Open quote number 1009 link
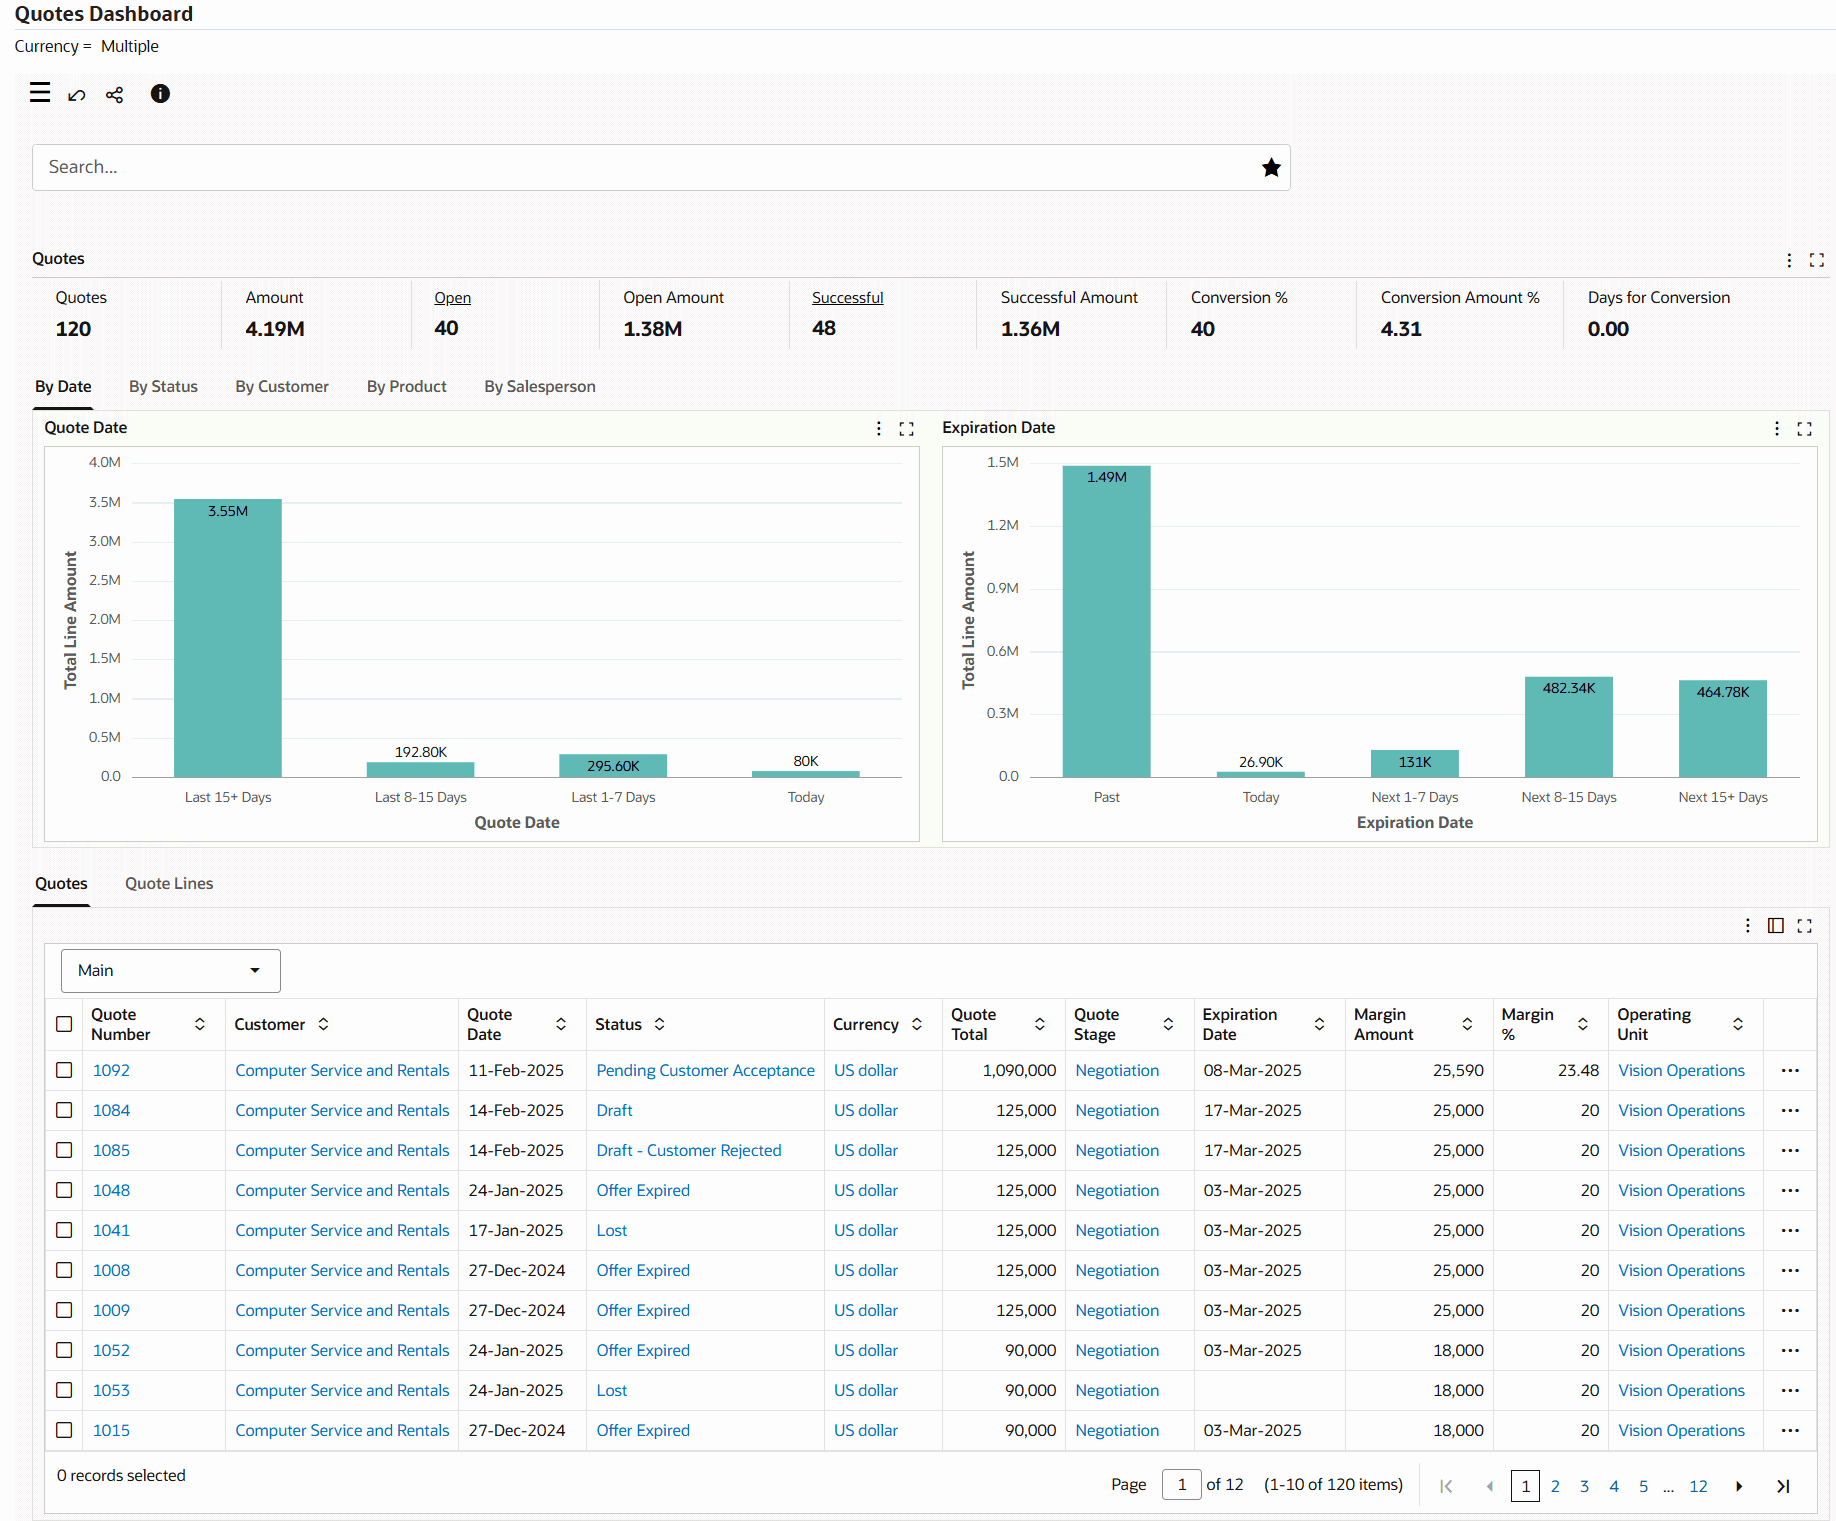1836x1521 pixels. pos(111,1311)
